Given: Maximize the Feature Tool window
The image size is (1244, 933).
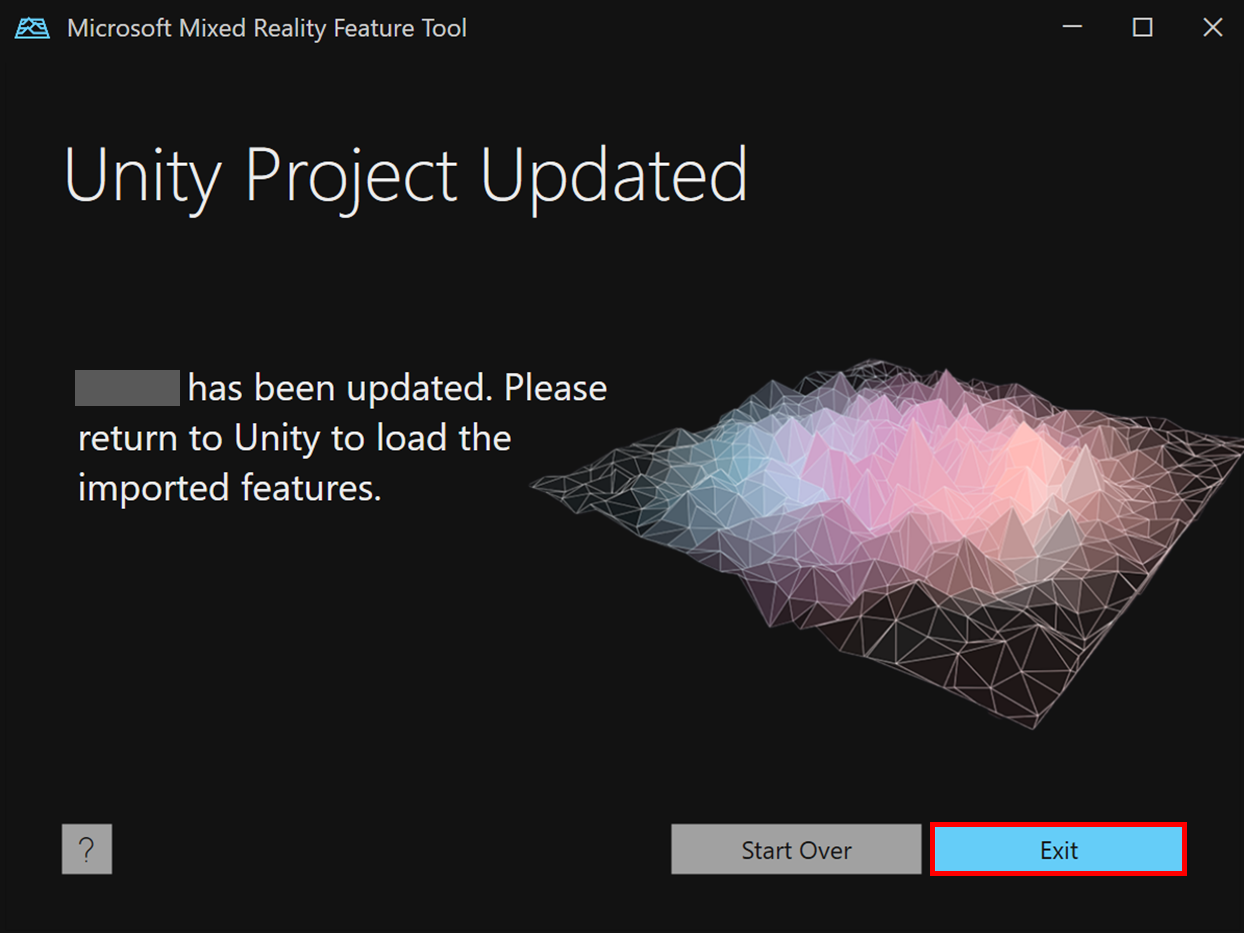Looking at the screenshot, I should click(1142, 28).
